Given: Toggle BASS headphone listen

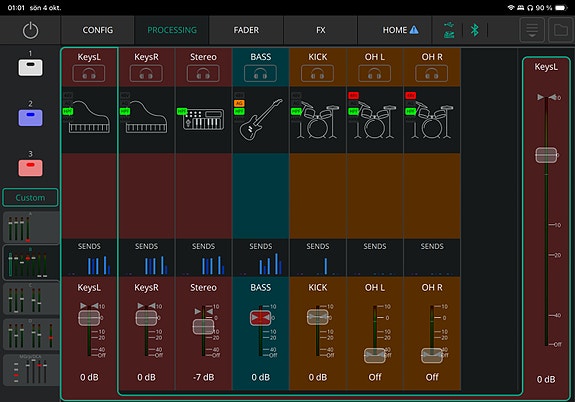Looking at the screenshot, I should point(260,74).
